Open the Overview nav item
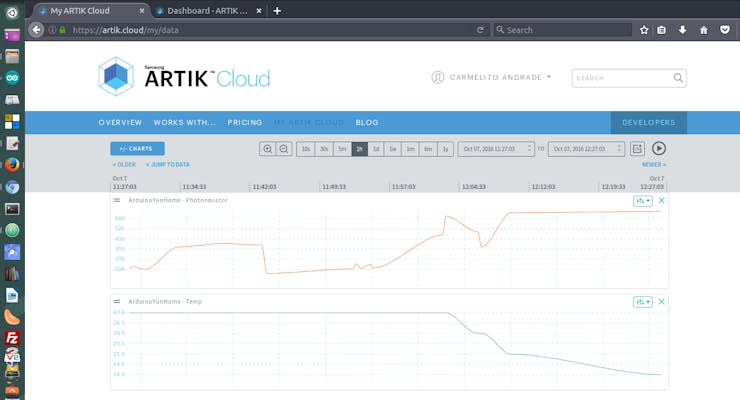 (x=120, y=123)
